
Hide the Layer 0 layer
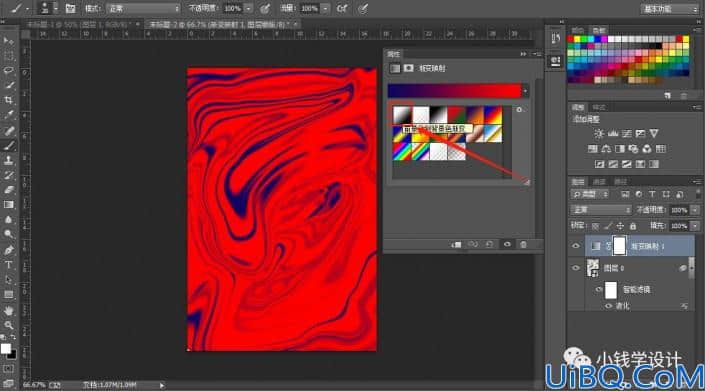point(576,268)
